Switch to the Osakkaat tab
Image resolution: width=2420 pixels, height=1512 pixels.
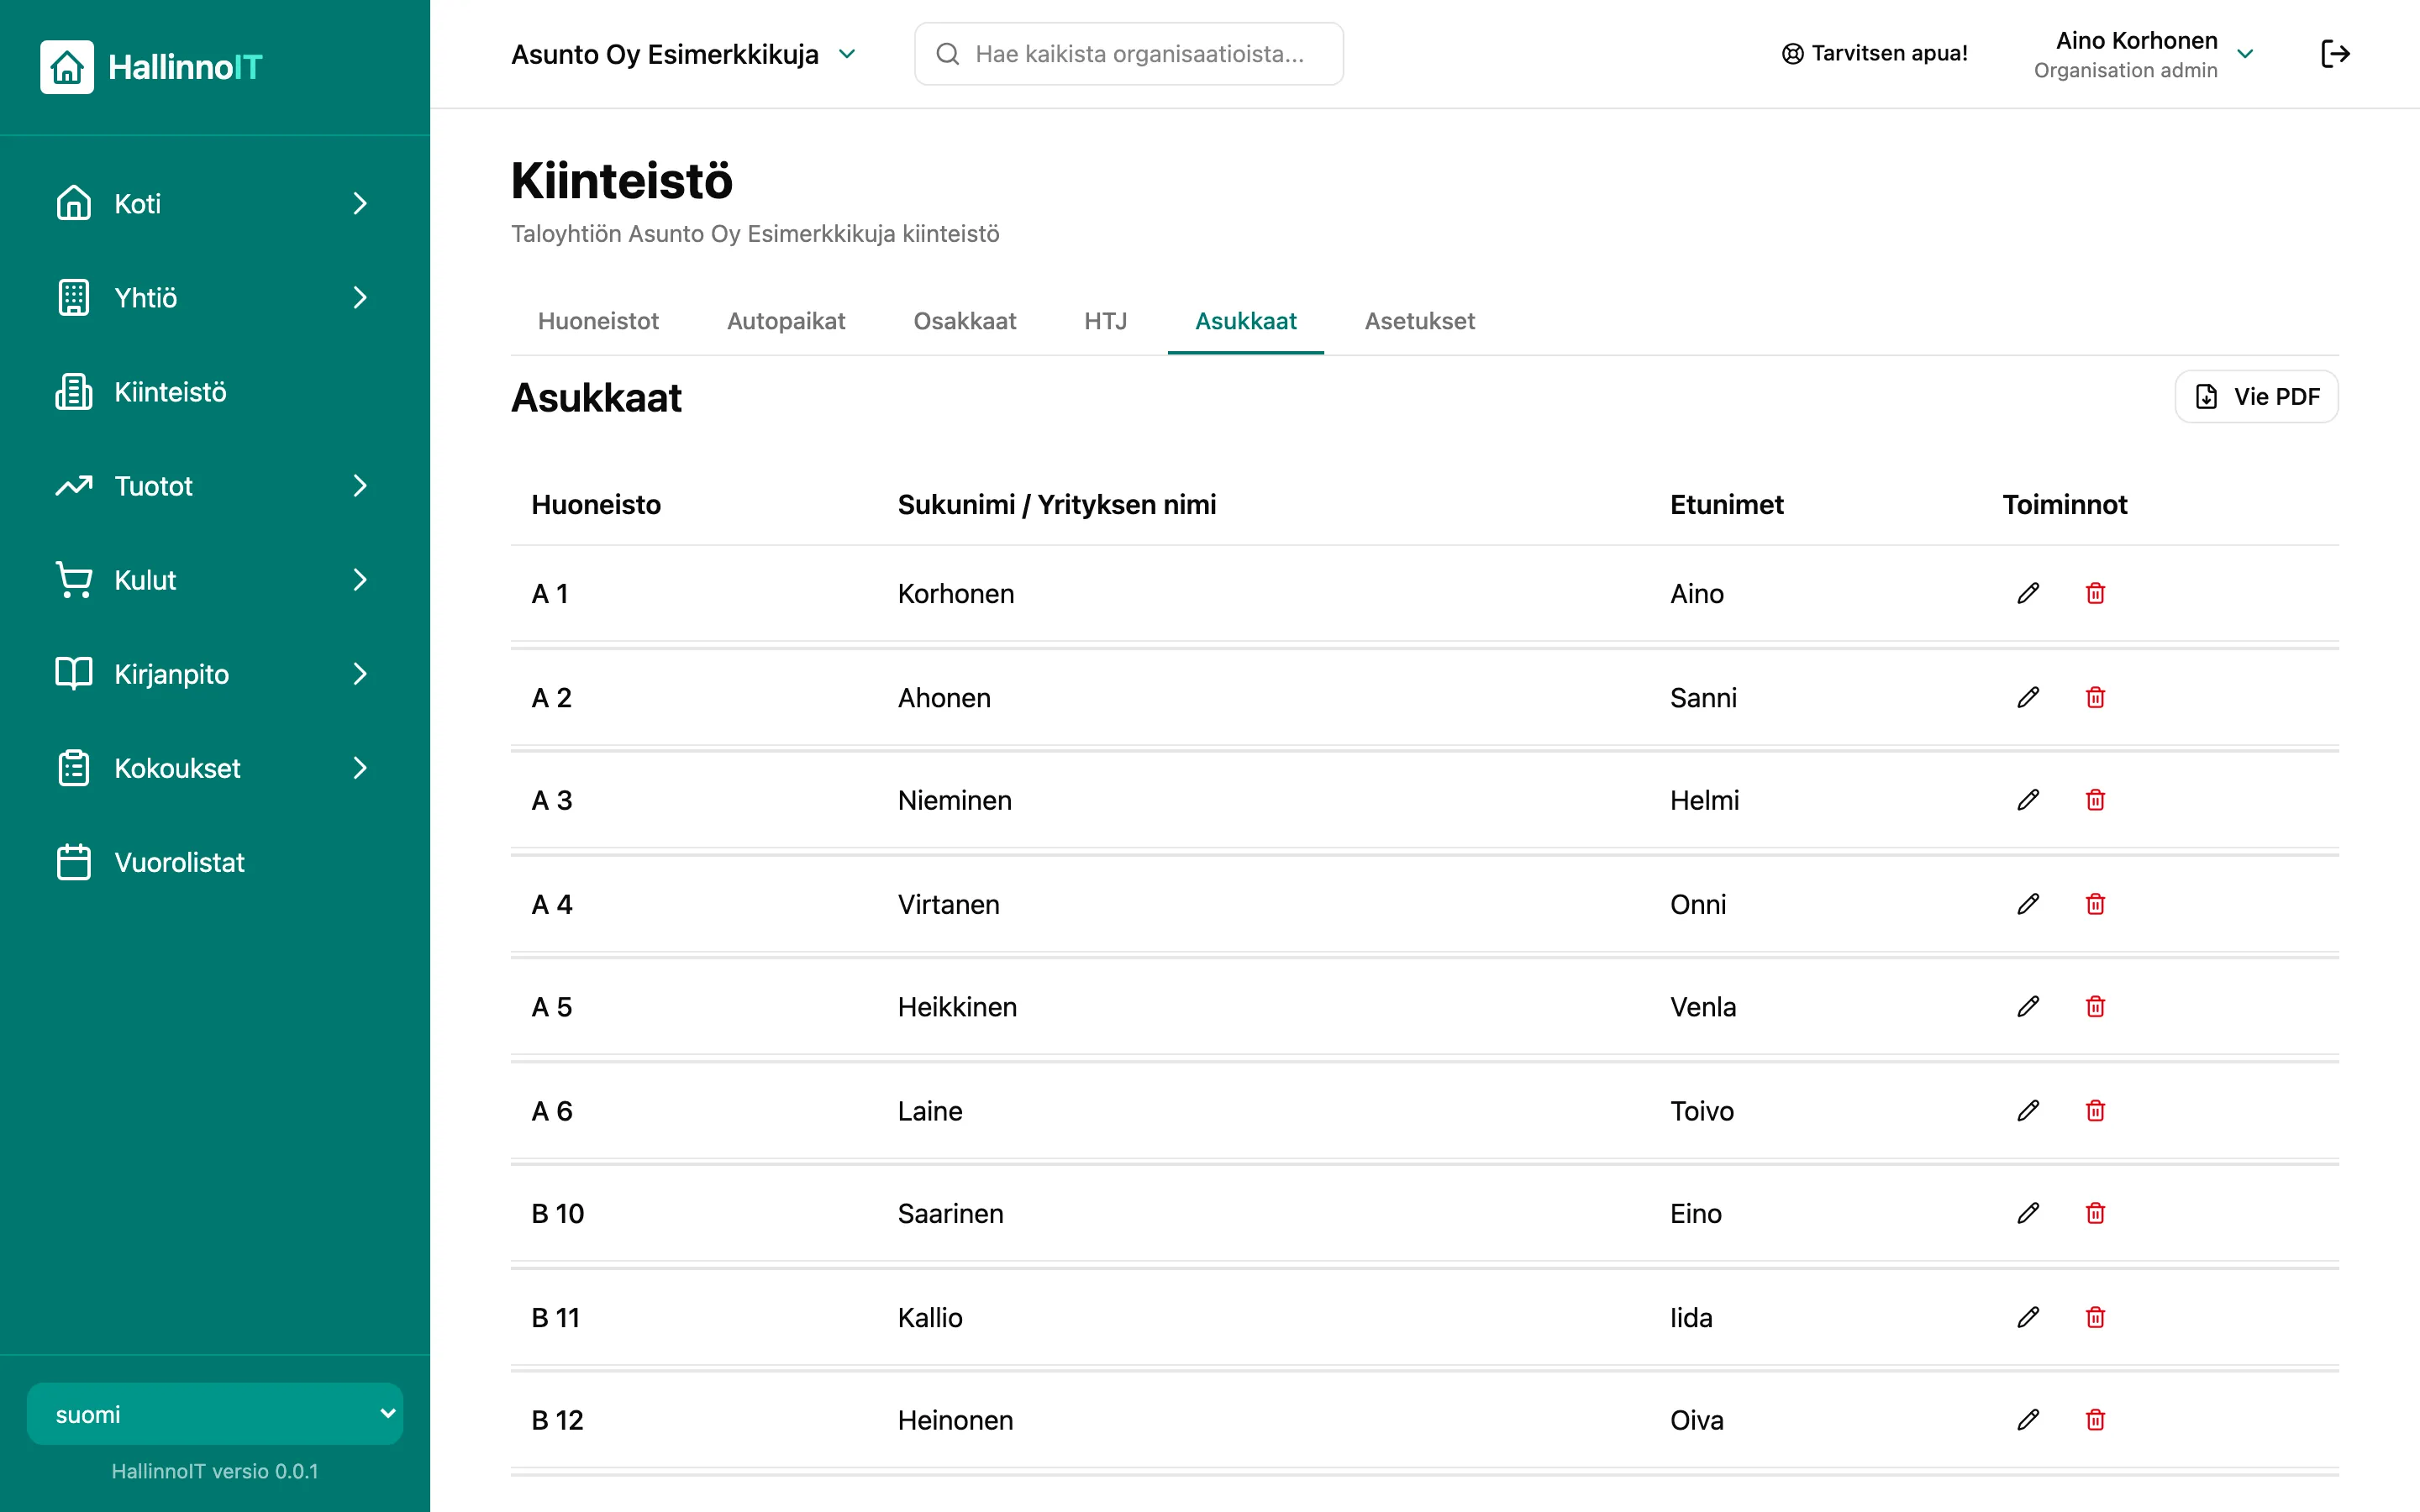tap(964, 321)
